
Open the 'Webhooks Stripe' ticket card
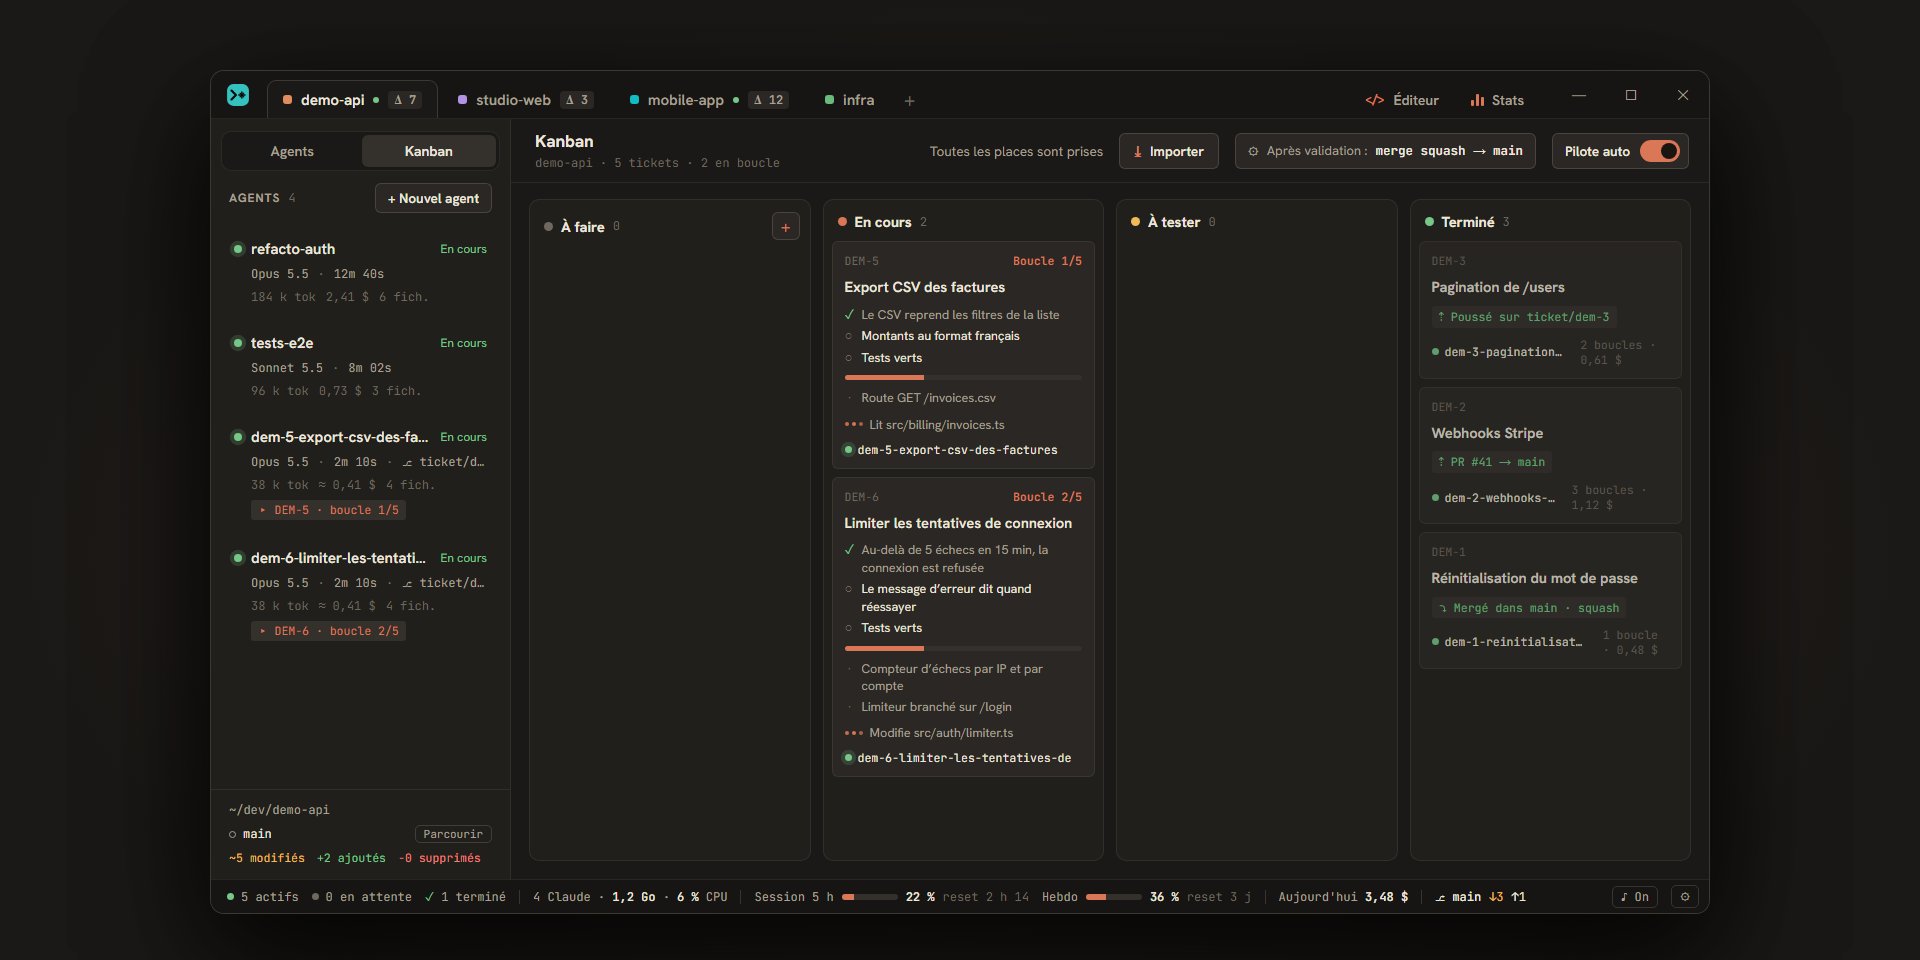1550,455
